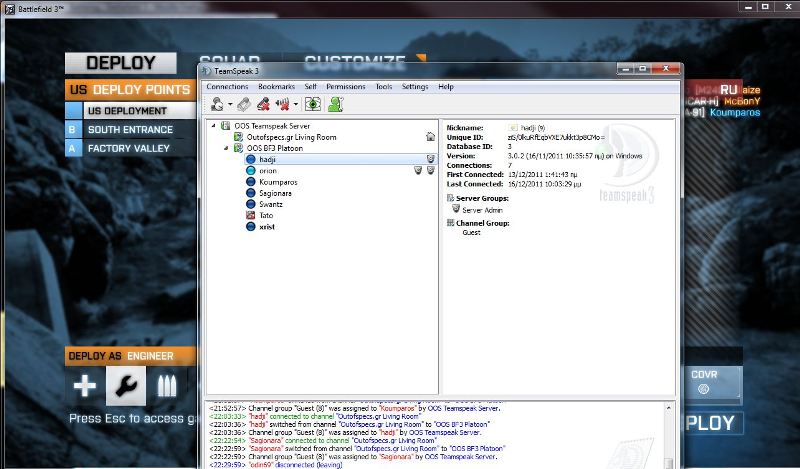Select user orion in channel tree
The image size is (800, 469).
268,170
